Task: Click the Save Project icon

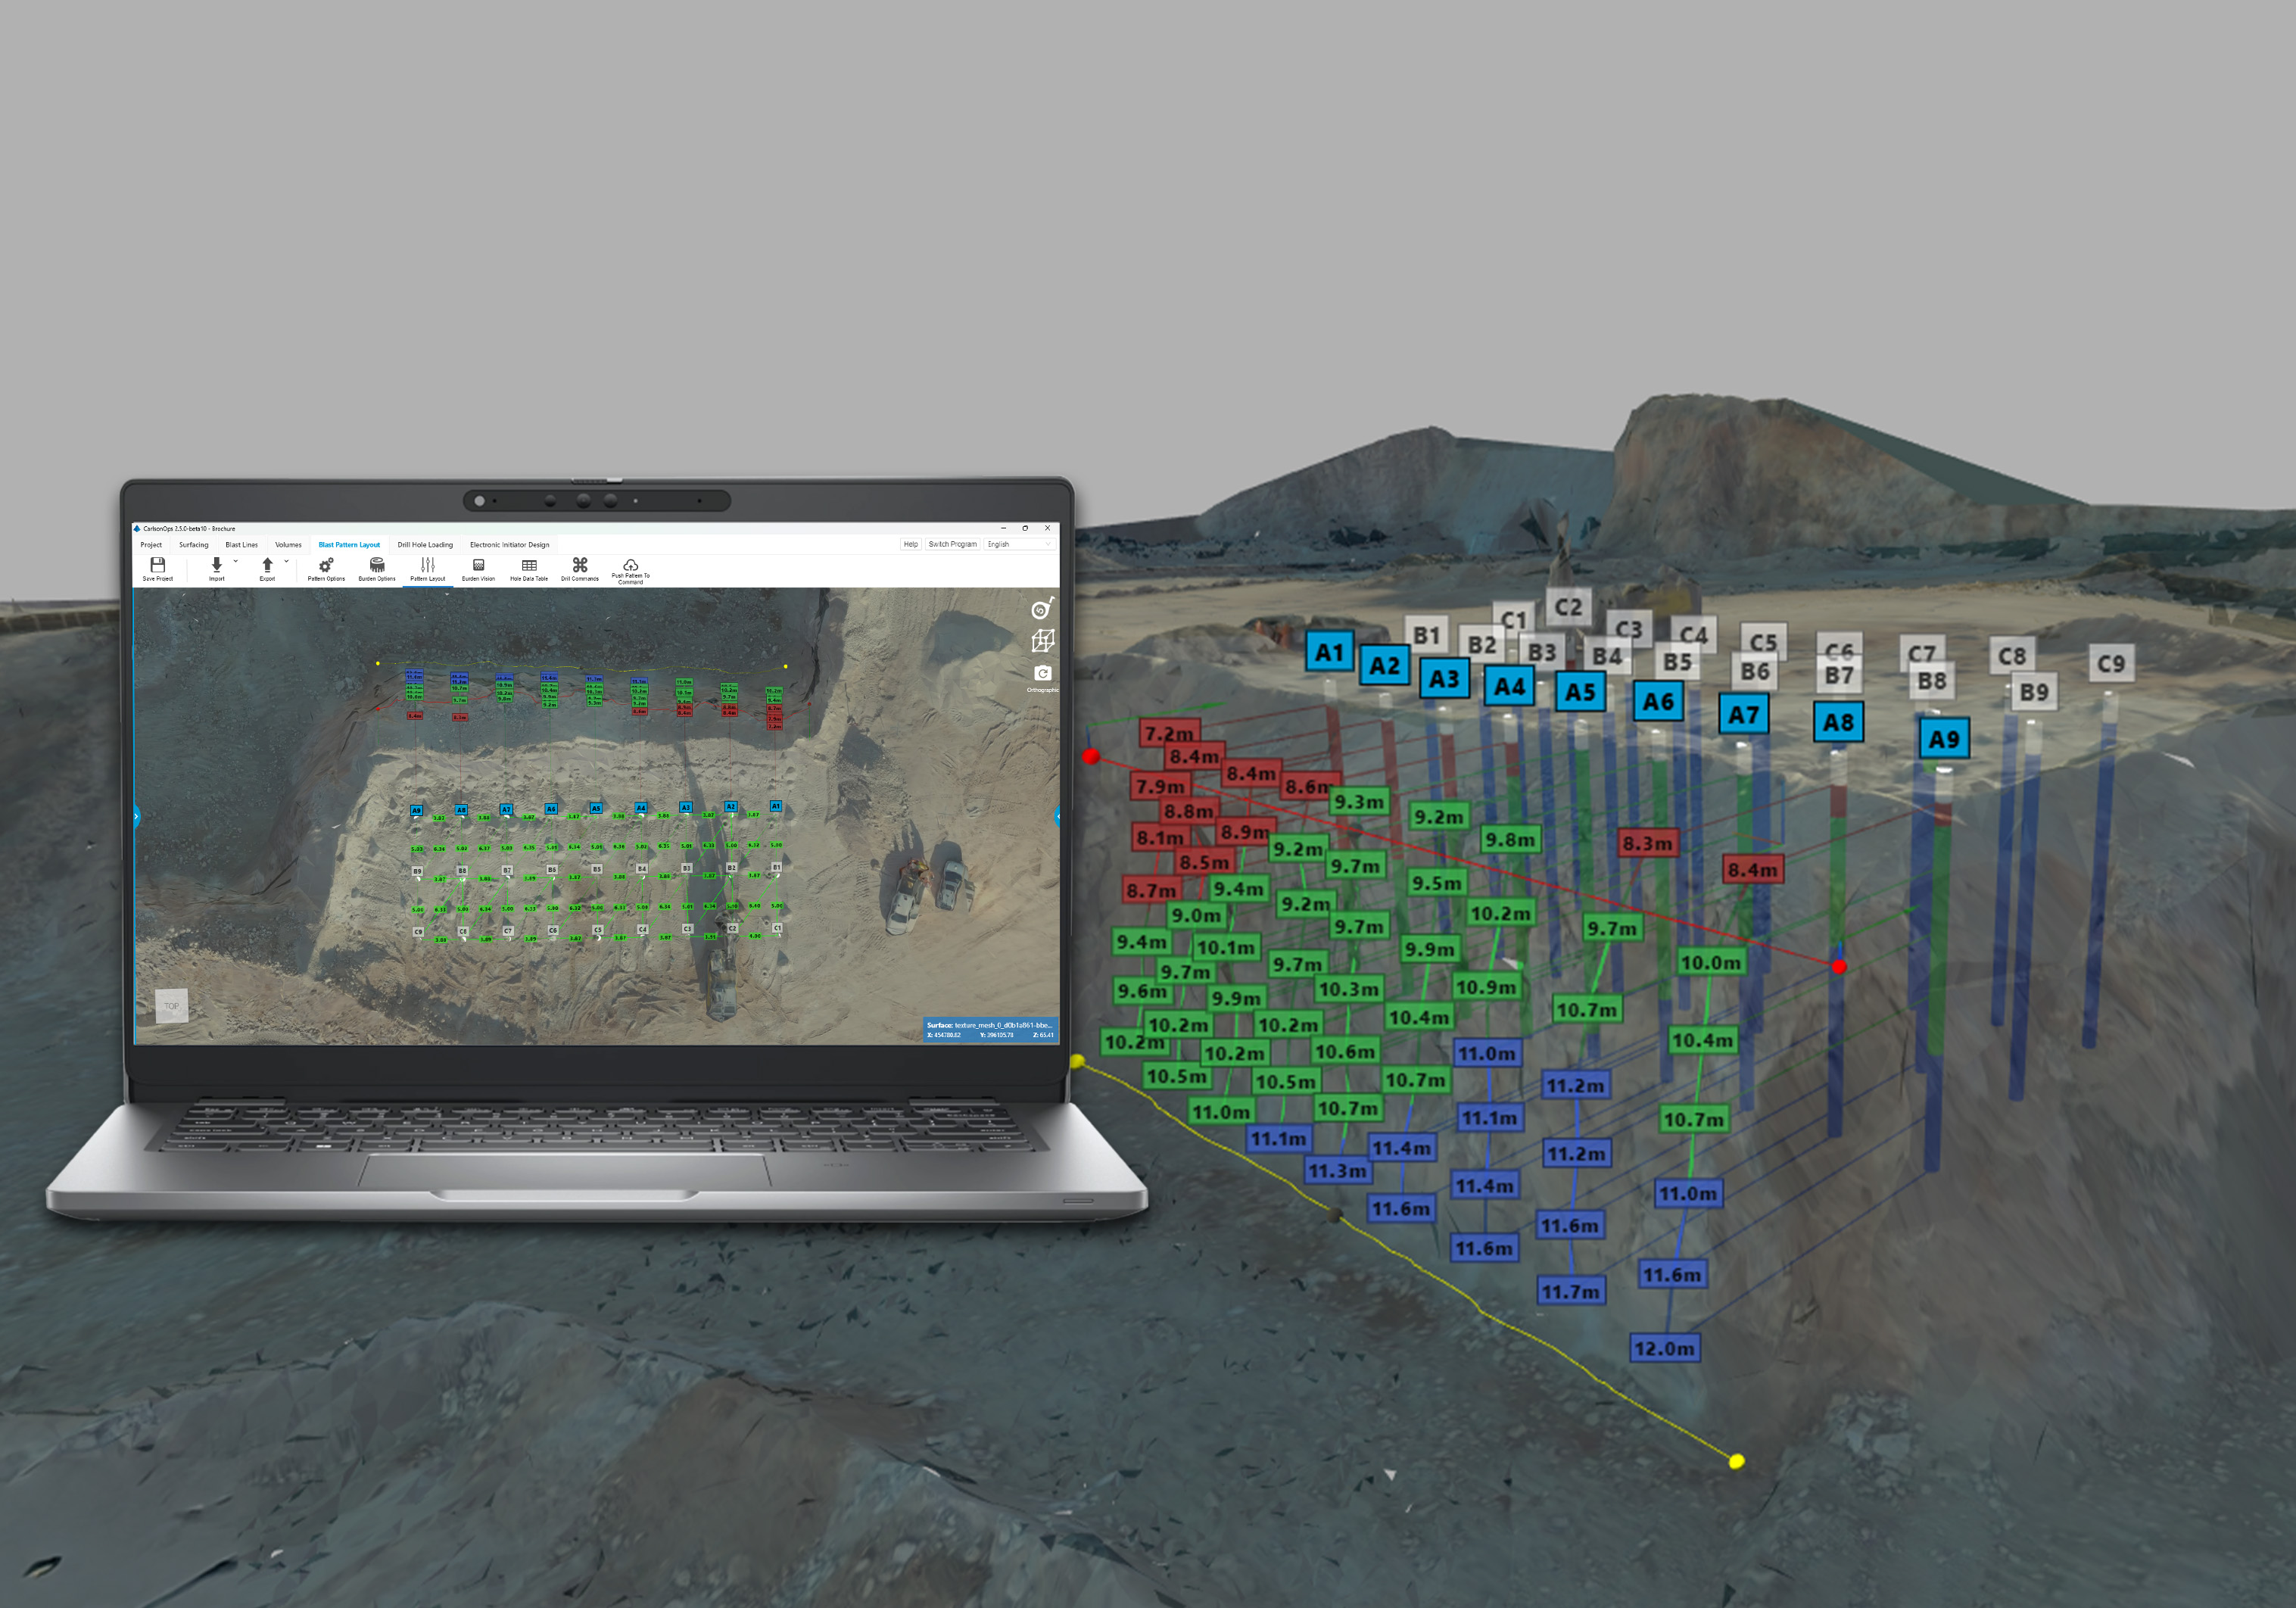Action: pos(157,566)
